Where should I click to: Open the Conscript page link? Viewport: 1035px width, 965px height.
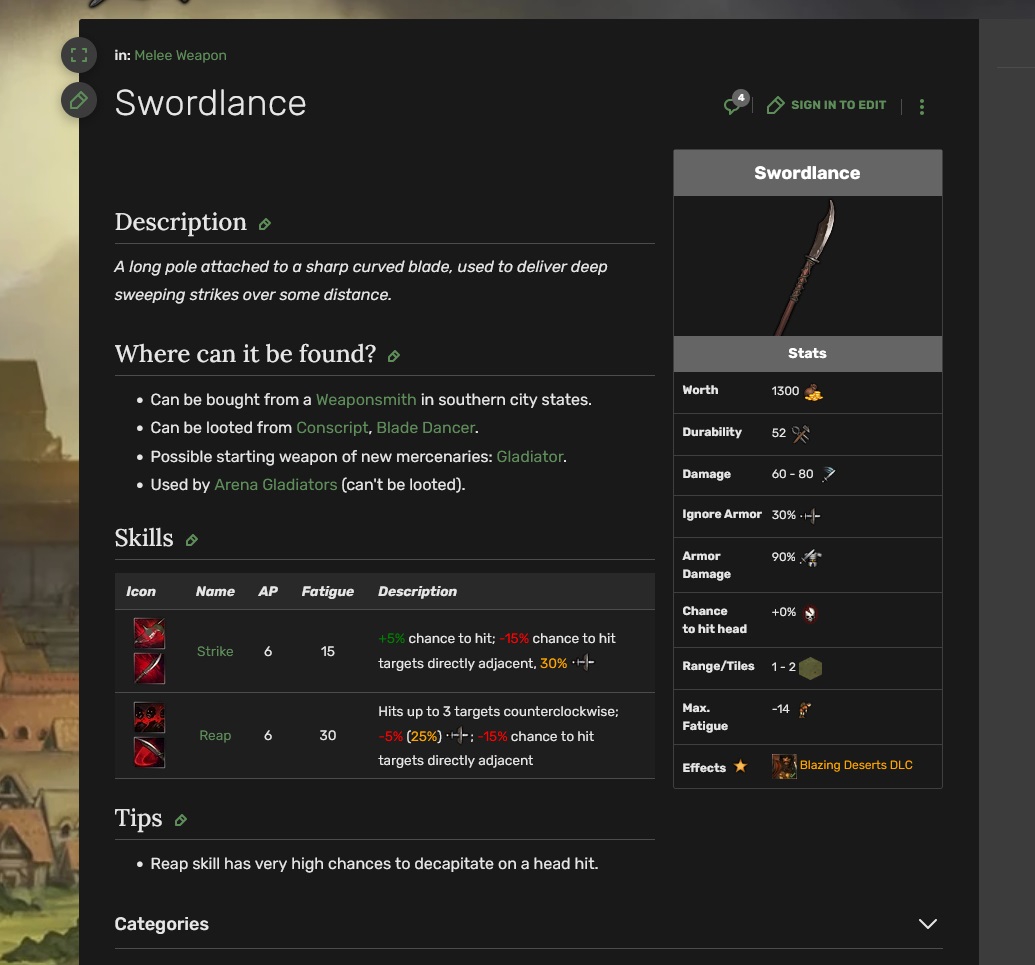[332, 428]
